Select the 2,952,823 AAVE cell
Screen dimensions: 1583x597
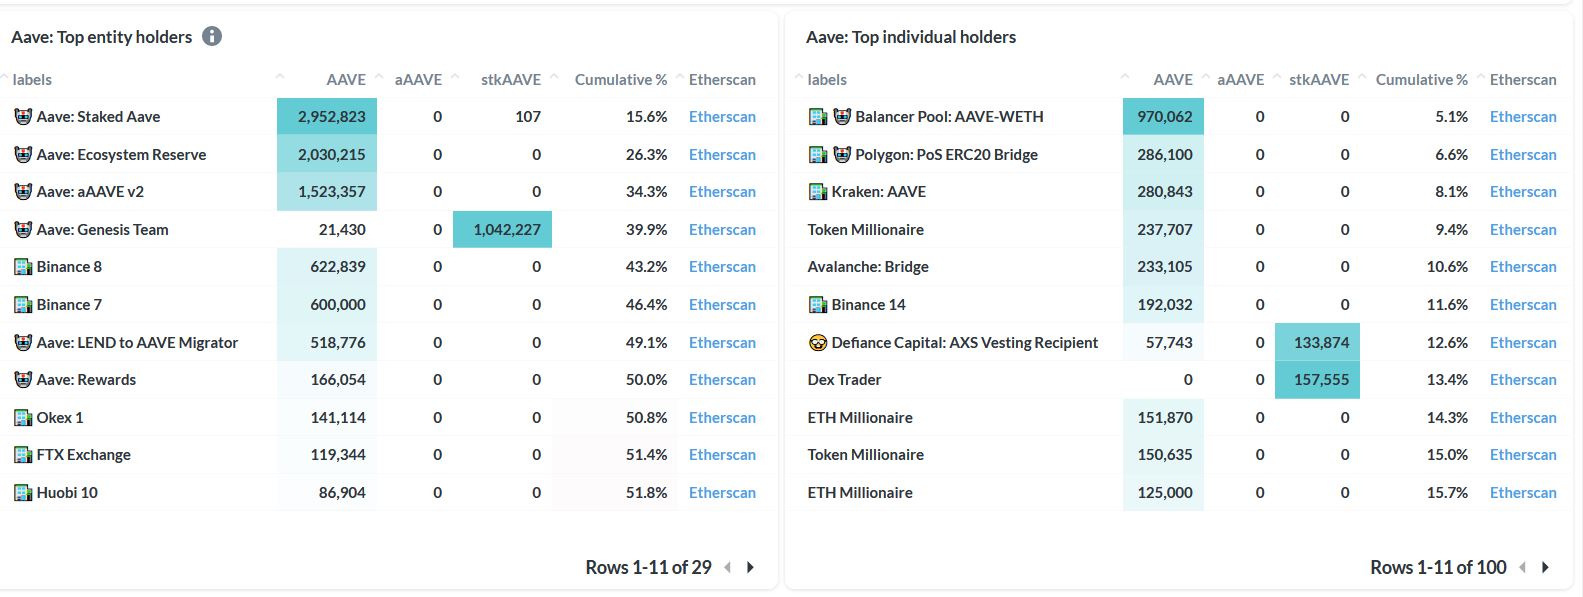327,116
